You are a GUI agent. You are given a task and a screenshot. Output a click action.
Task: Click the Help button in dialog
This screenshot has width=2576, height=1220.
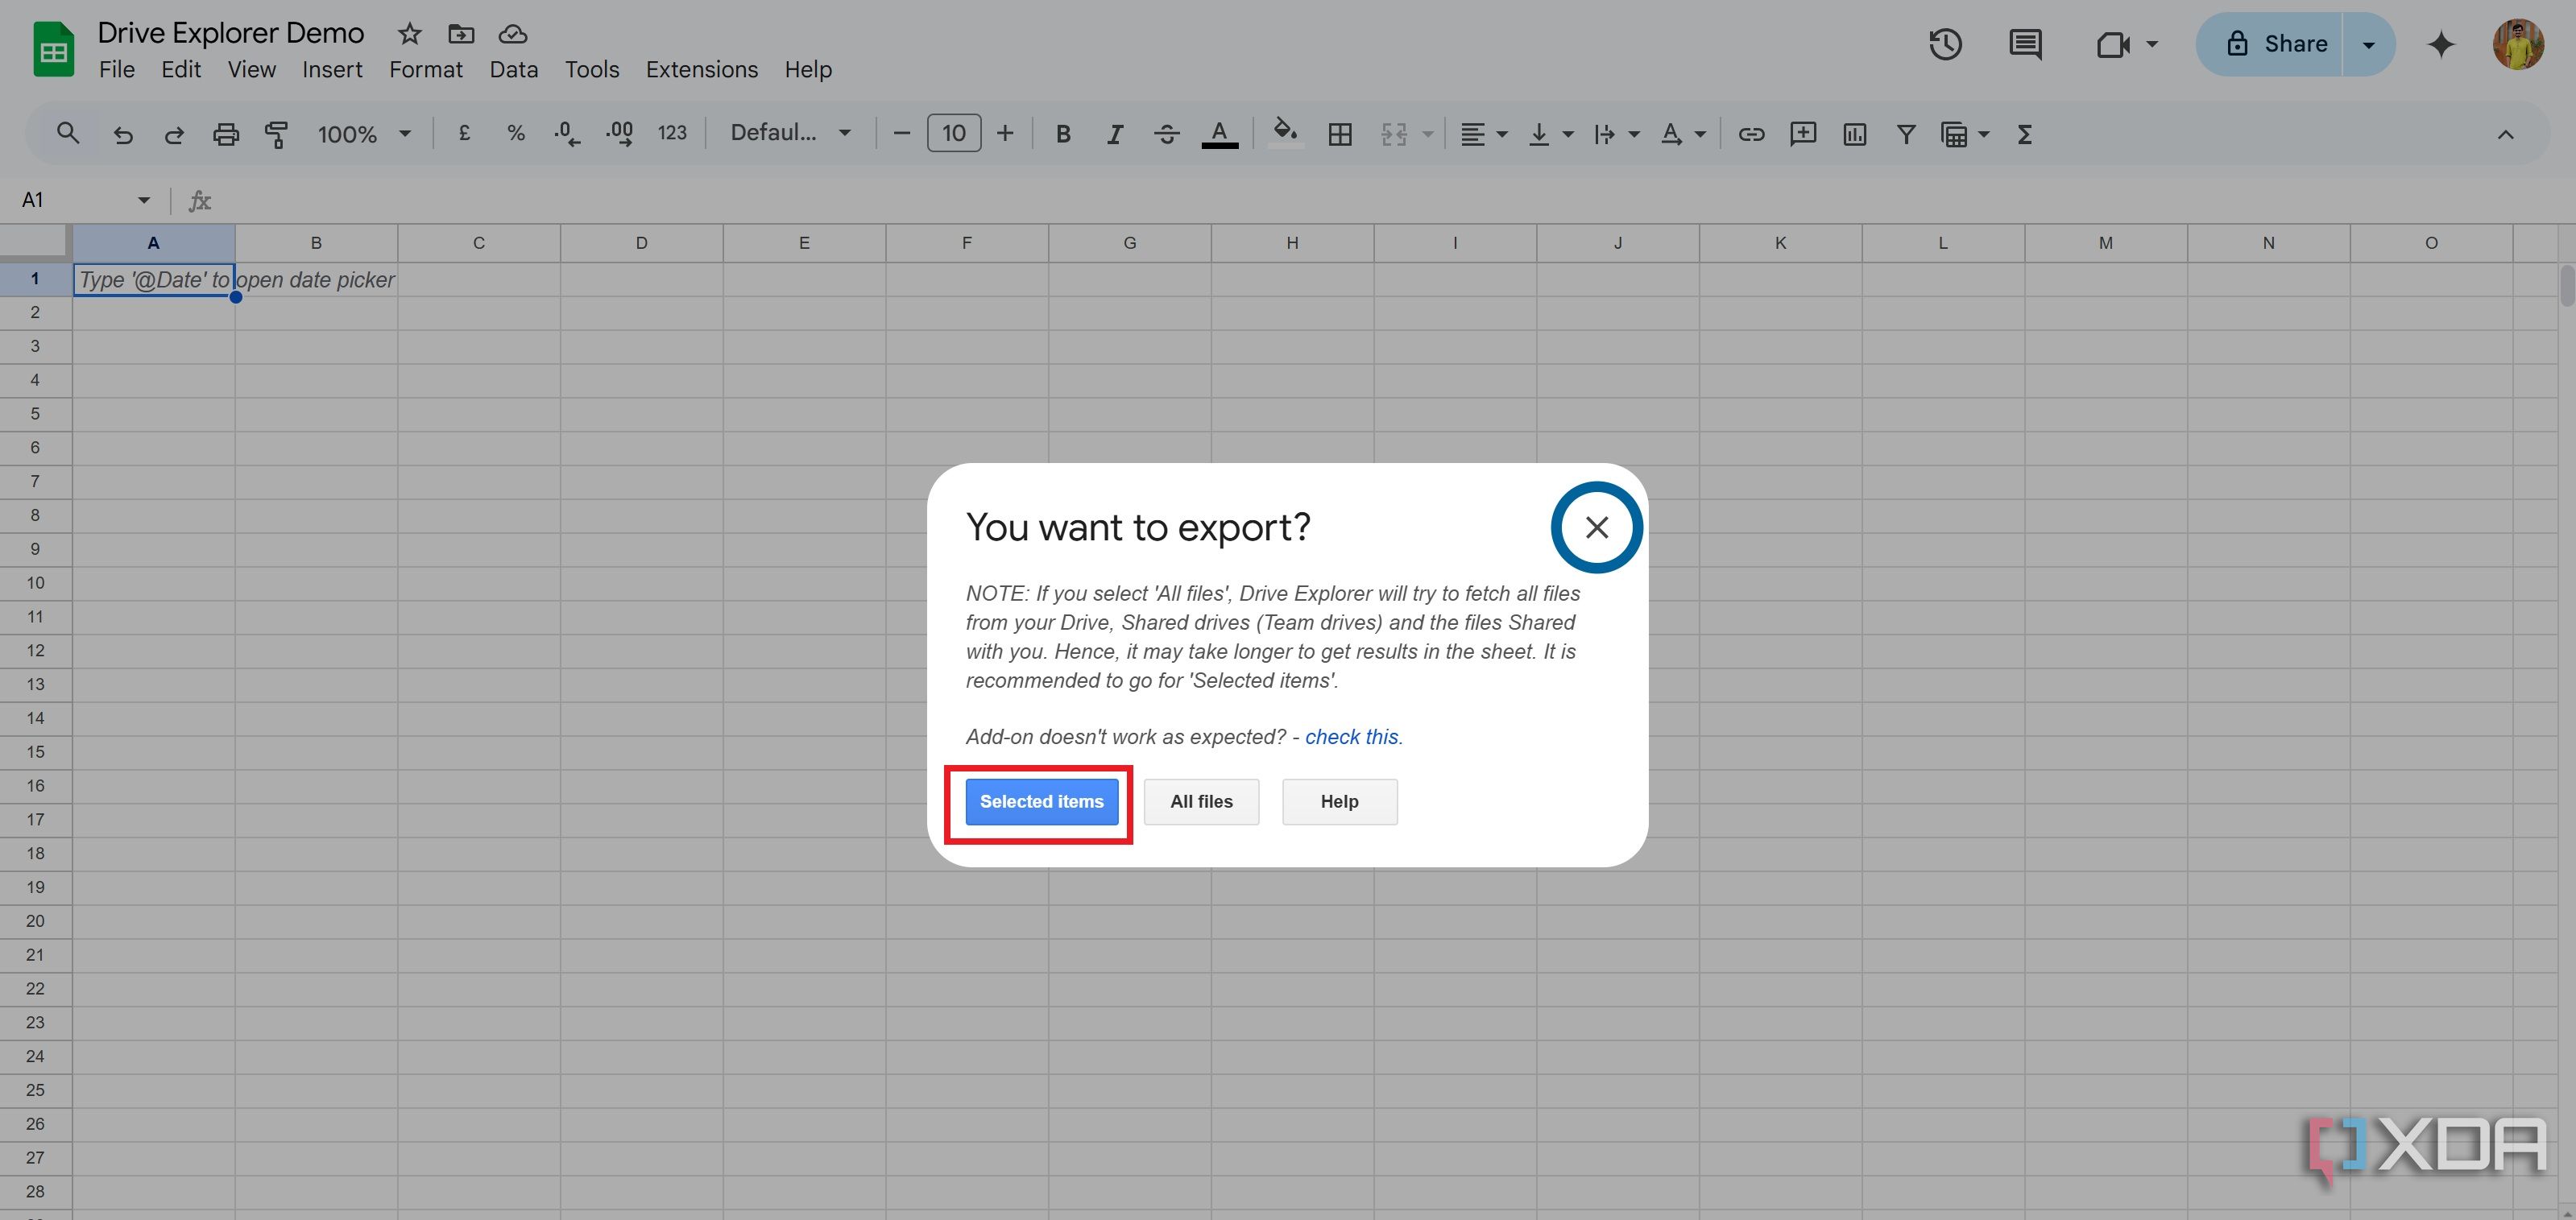[1339, 801]
